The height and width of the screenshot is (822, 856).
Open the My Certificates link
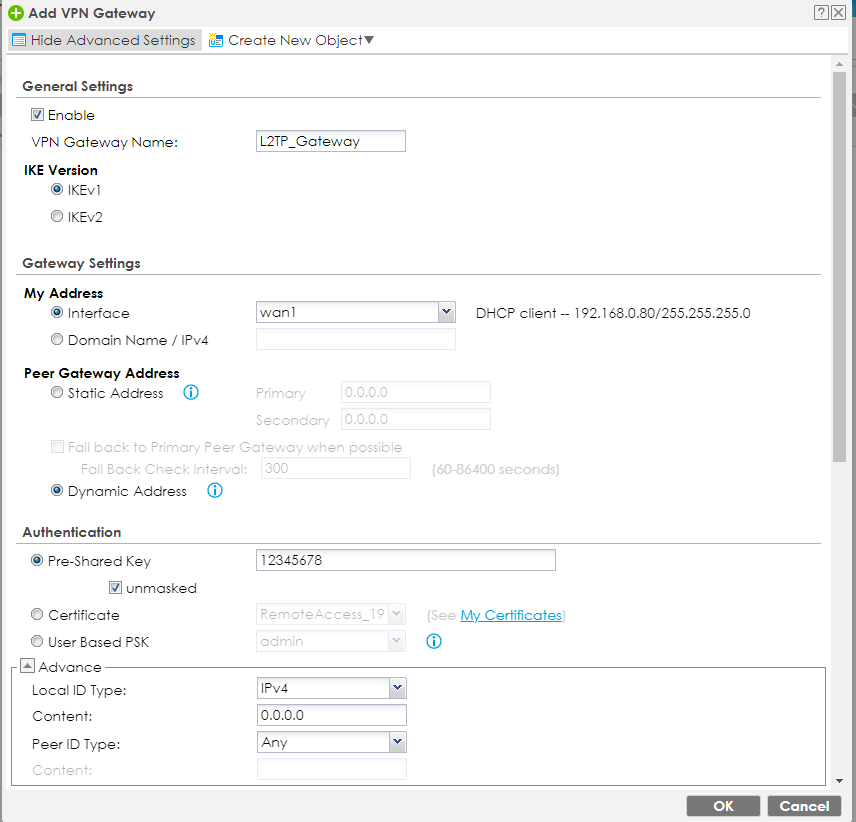(510, 615)
